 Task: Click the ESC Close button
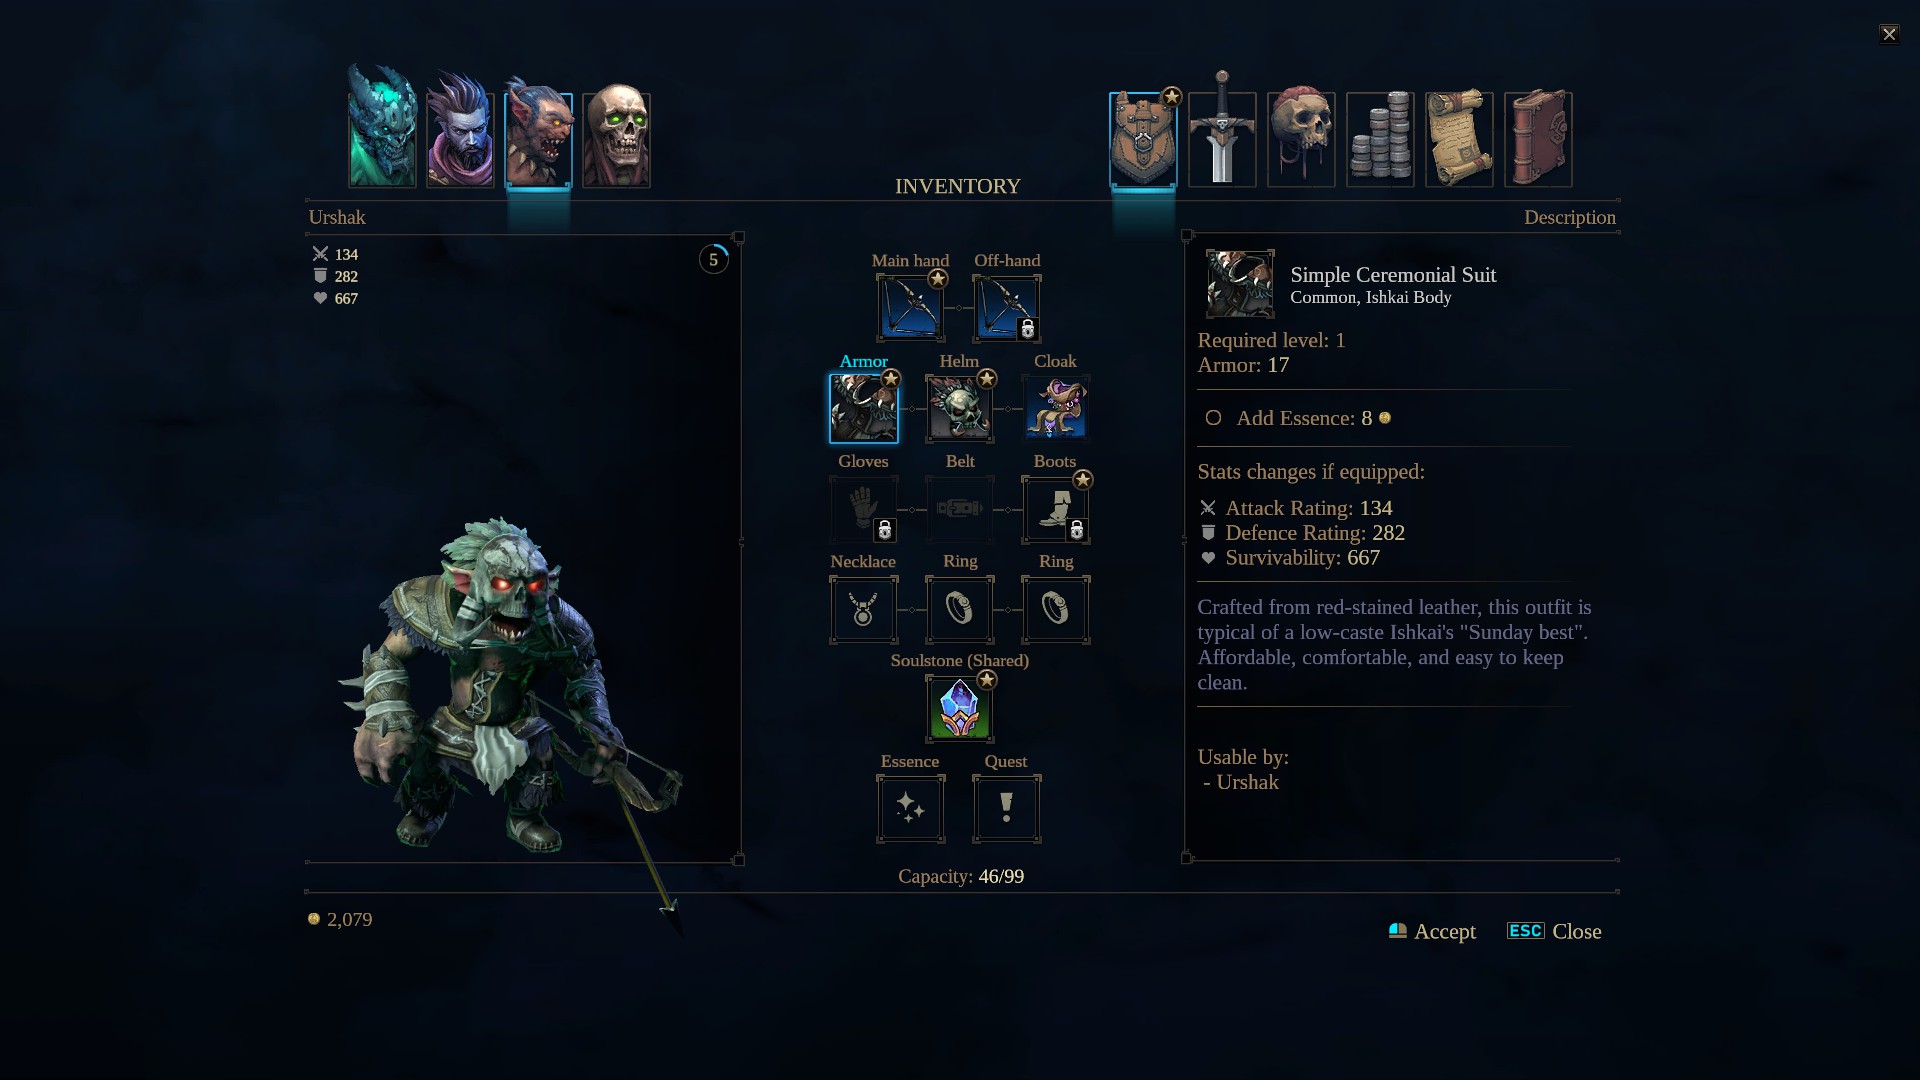coord(1554,931)
